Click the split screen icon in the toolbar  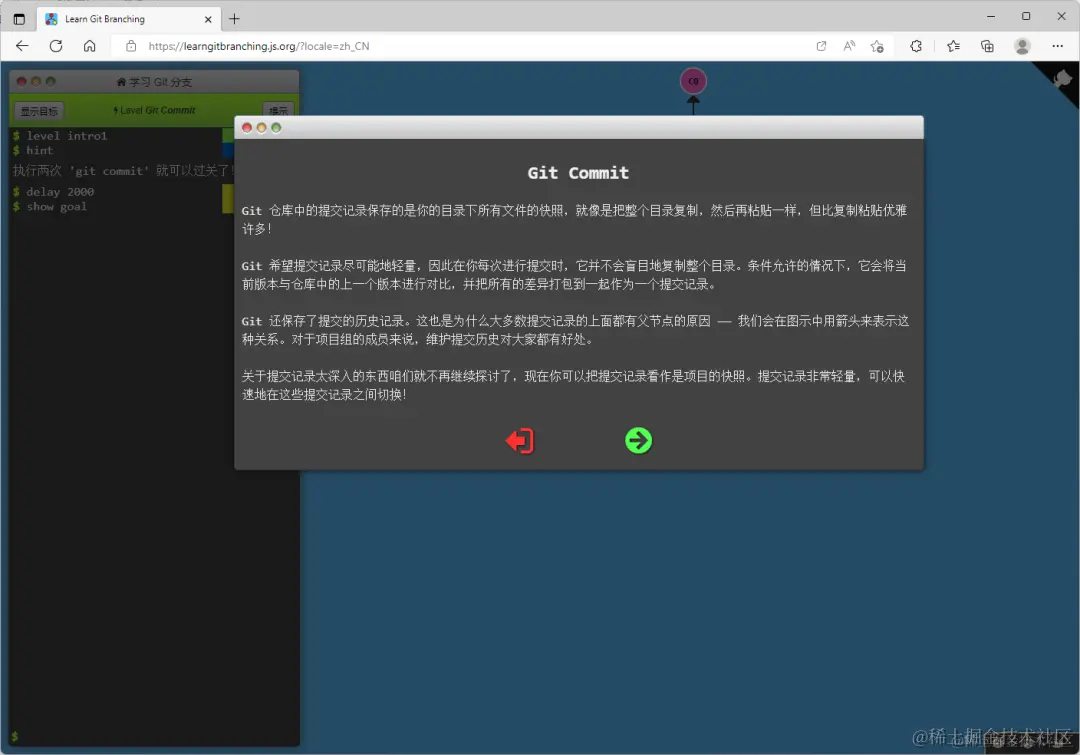822,46
